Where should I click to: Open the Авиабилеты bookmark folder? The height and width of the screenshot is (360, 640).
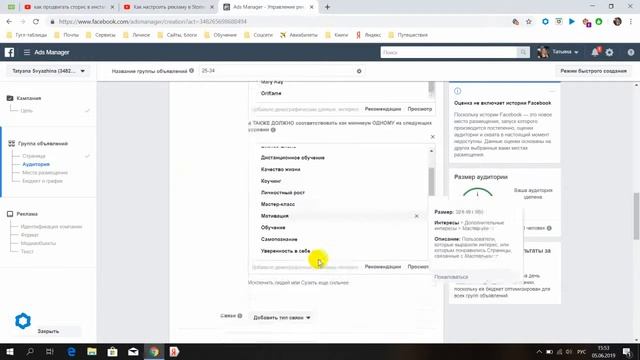coord(299,35)
